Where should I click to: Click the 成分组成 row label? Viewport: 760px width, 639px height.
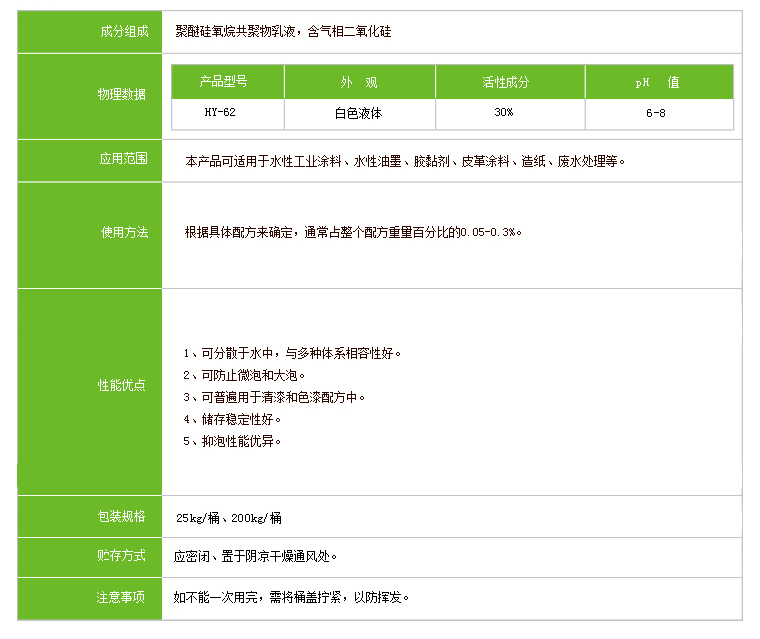tap(124, 32)
